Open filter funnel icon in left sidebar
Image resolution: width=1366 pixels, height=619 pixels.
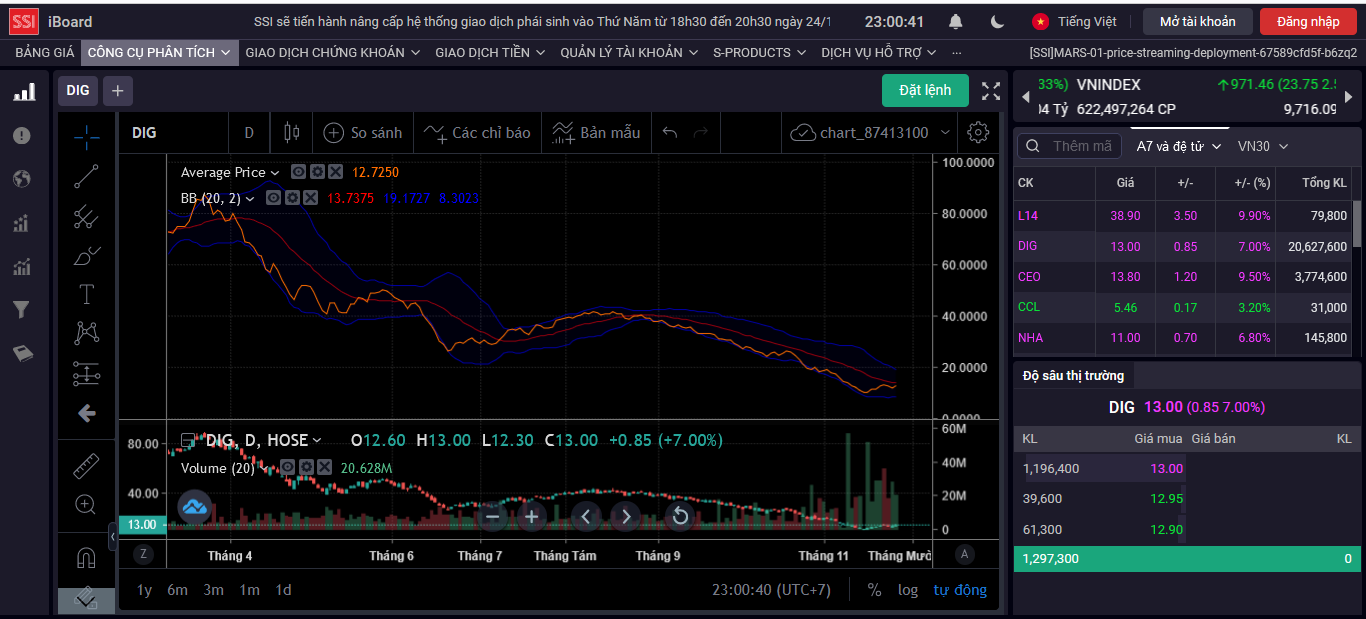pyautogui.click(x=22, y=310)
